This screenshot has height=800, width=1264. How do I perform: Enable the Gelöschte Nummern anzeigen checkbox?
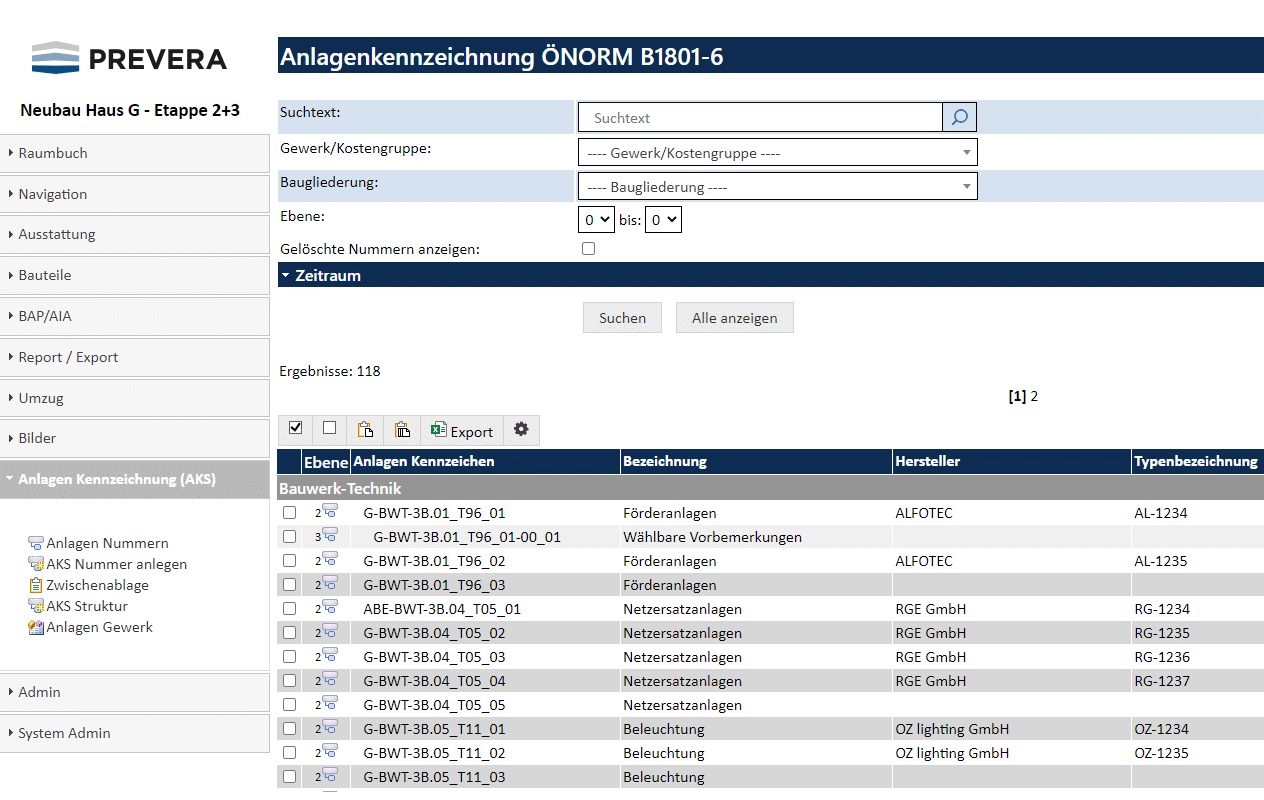point(588,248)
